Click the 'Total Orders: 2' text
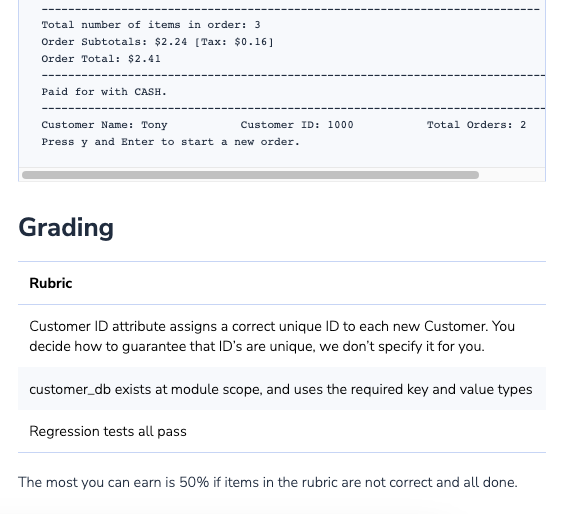566x514 pixels. pyautogui.click(x=476, y=125)
